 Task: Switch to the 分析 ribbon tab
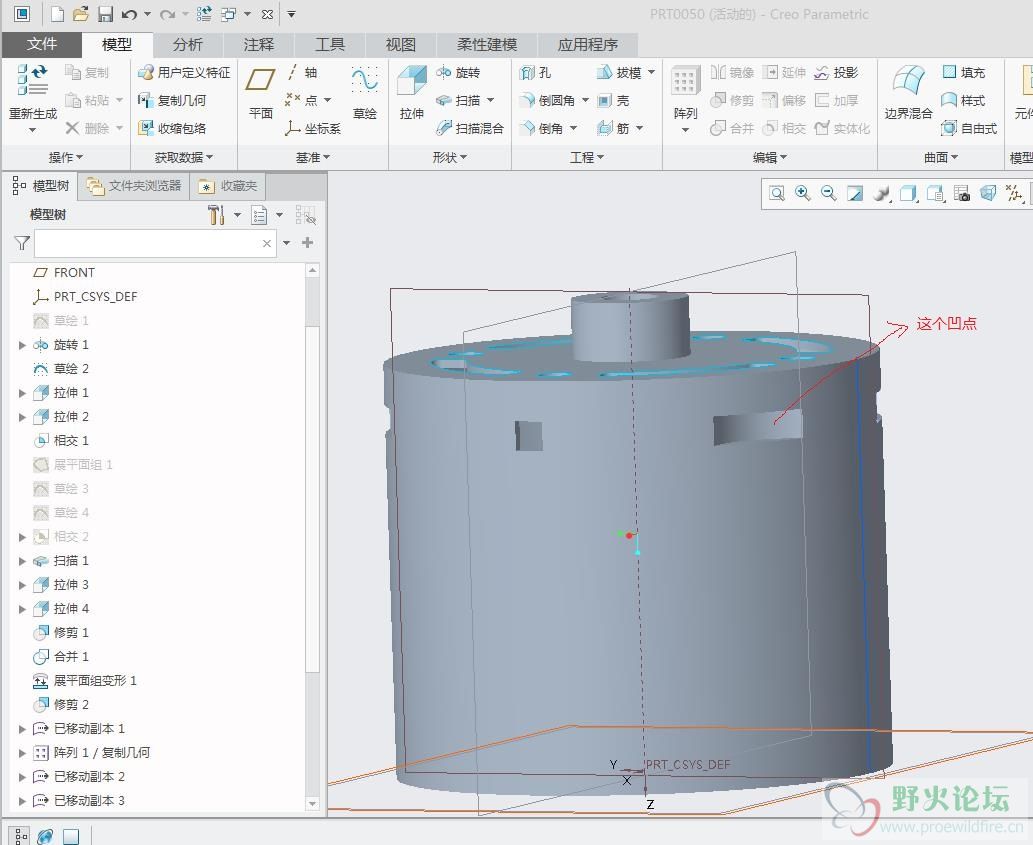click(x=188, y=44)
